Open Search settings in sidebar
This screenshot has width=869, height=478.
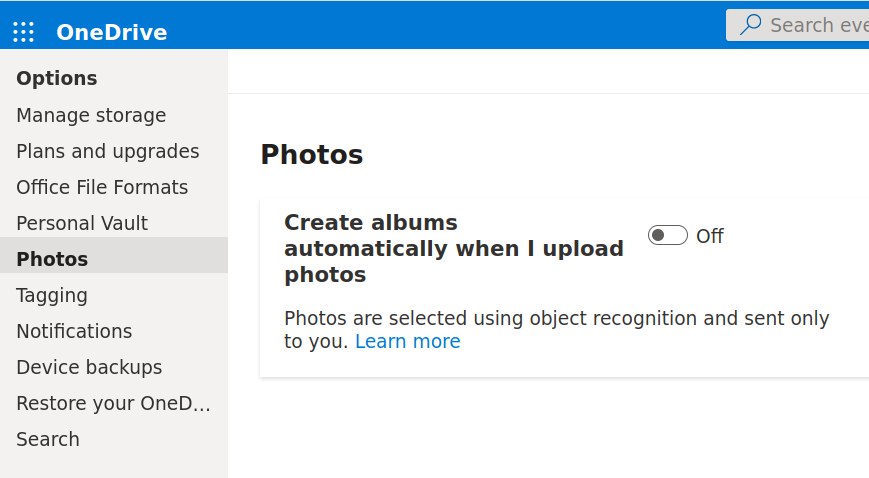pyautogui.click(x=48, y=440)
